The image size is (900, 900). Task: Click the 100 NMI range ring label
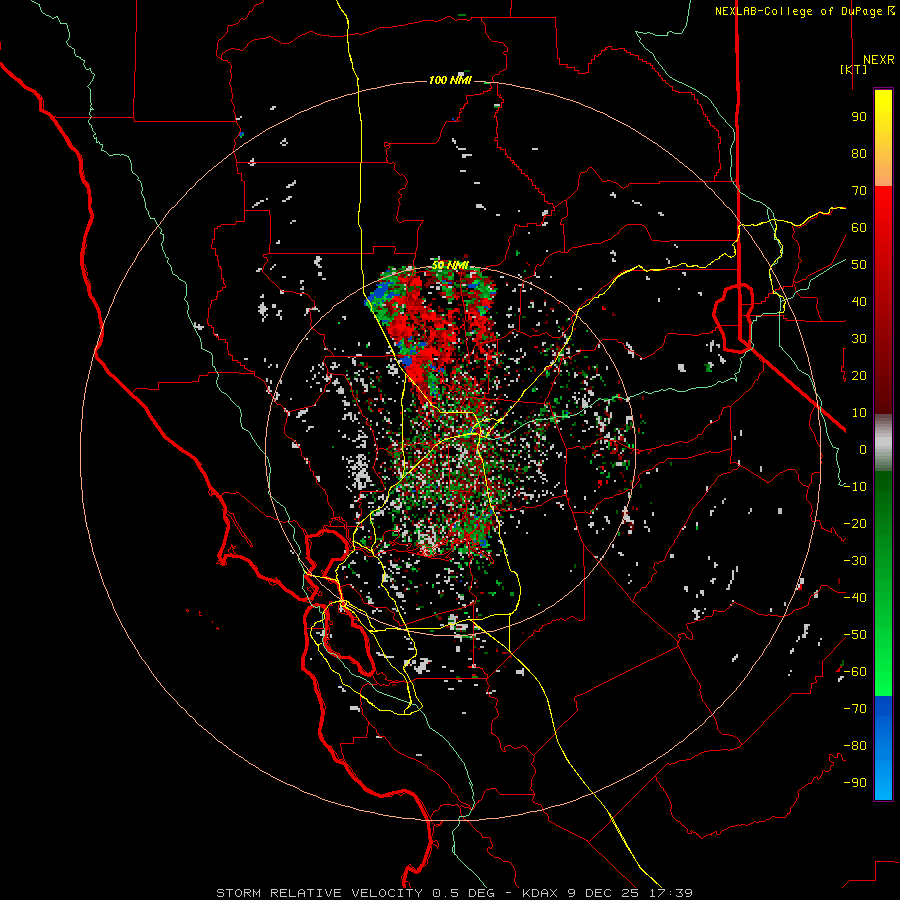(450, 80)
